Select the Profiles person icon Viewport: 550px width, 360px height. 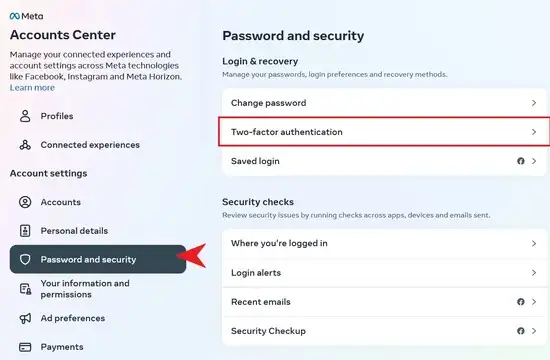tap(25, 116)
